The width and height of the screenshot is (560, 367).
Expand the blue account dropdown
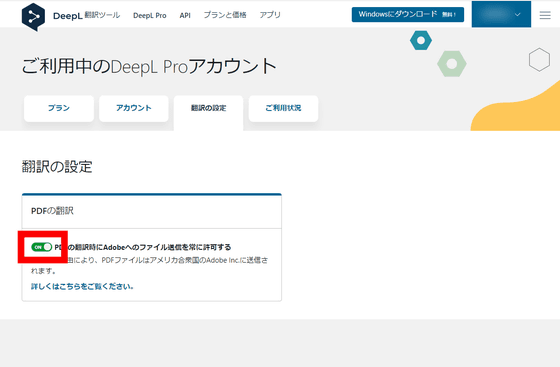coord(501,14)
